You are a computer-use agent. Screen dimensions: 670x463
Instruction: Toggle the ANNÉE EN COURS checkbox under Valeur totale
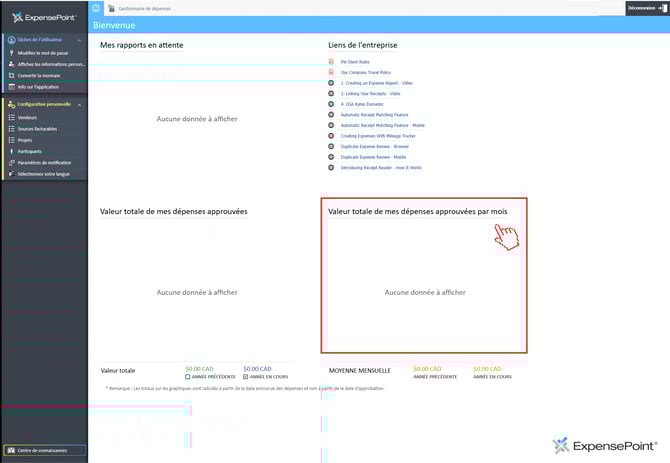click(246, 377)
